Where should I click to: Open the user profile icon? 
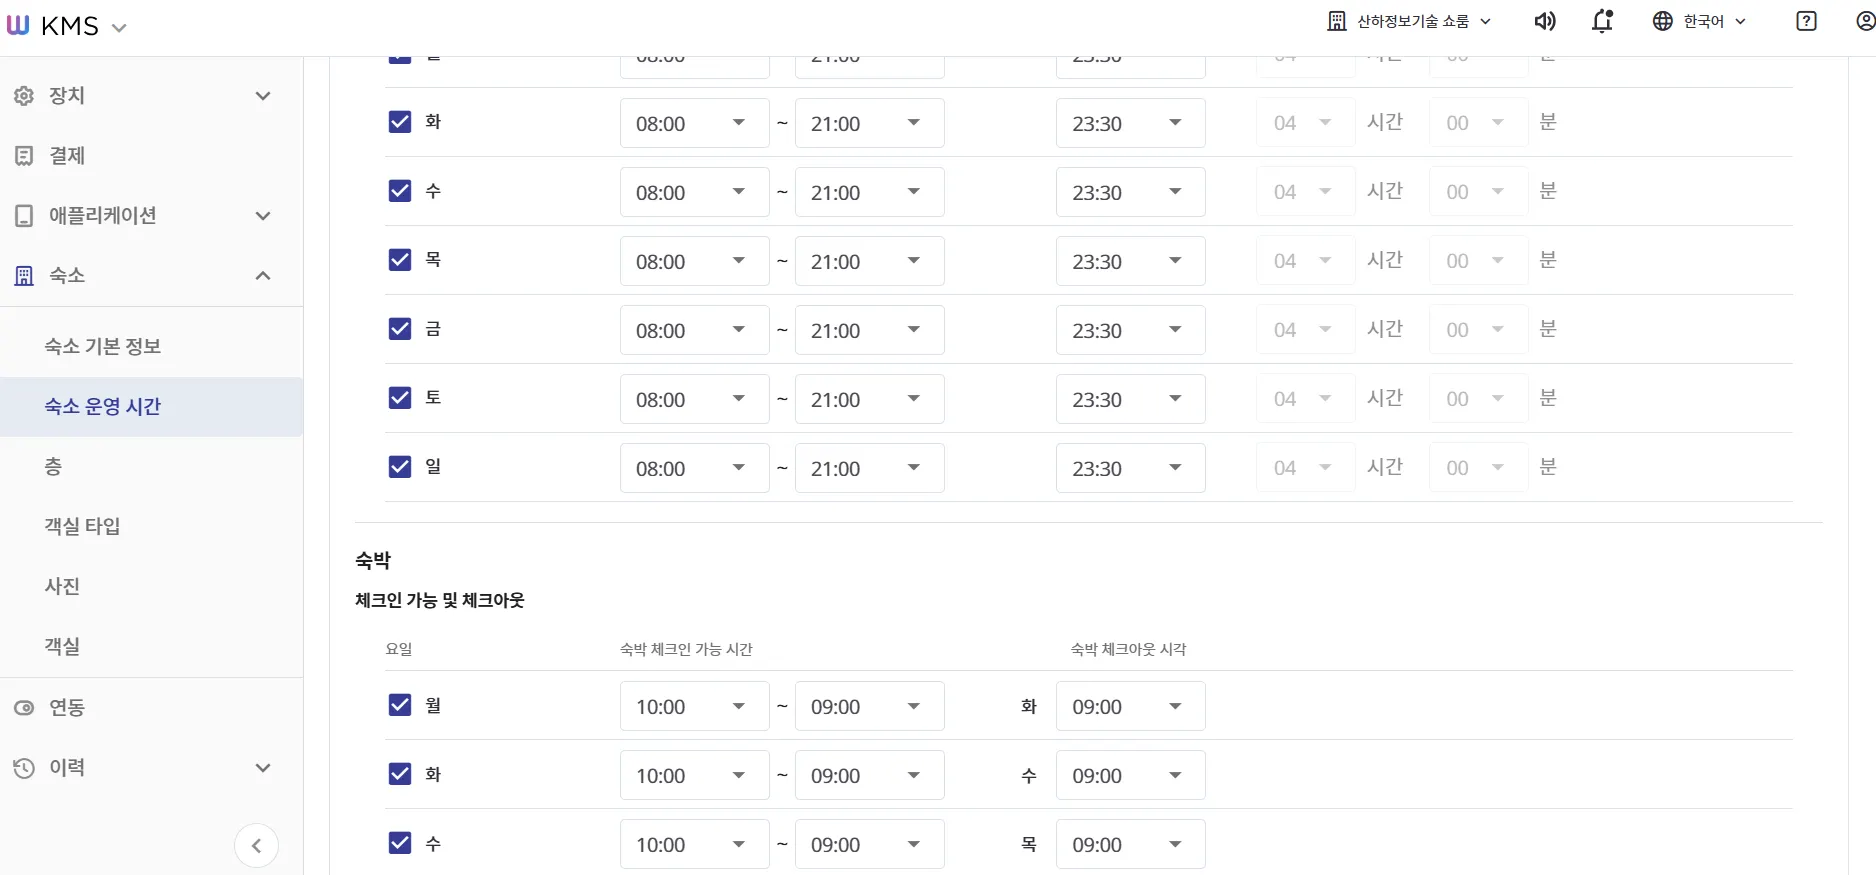coord(1865,21)
